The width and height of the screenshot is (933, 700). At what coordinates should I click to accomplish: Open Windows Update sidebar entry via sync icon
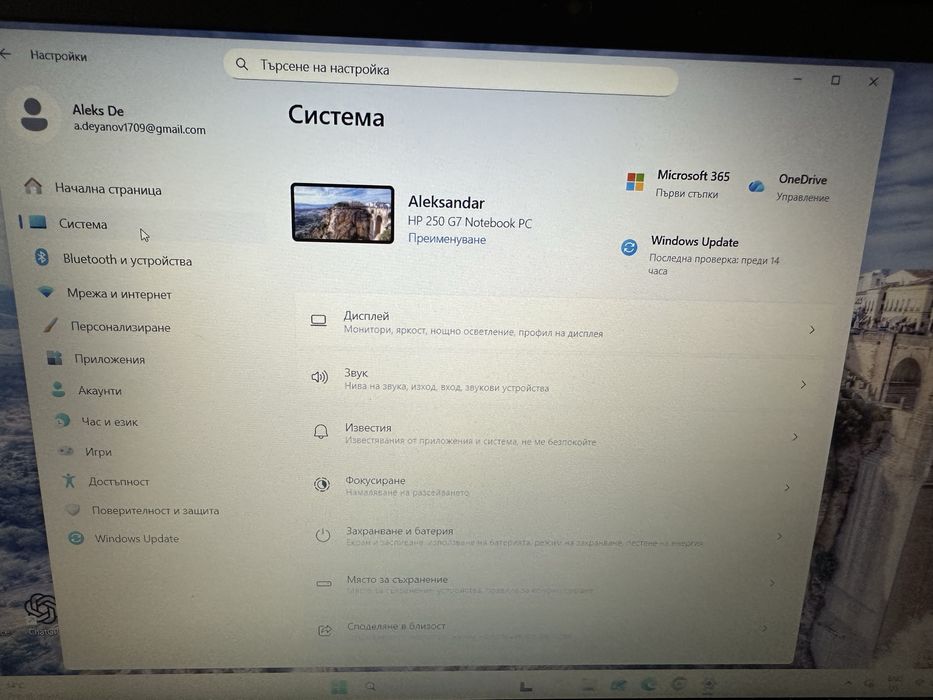click(76, 538)
